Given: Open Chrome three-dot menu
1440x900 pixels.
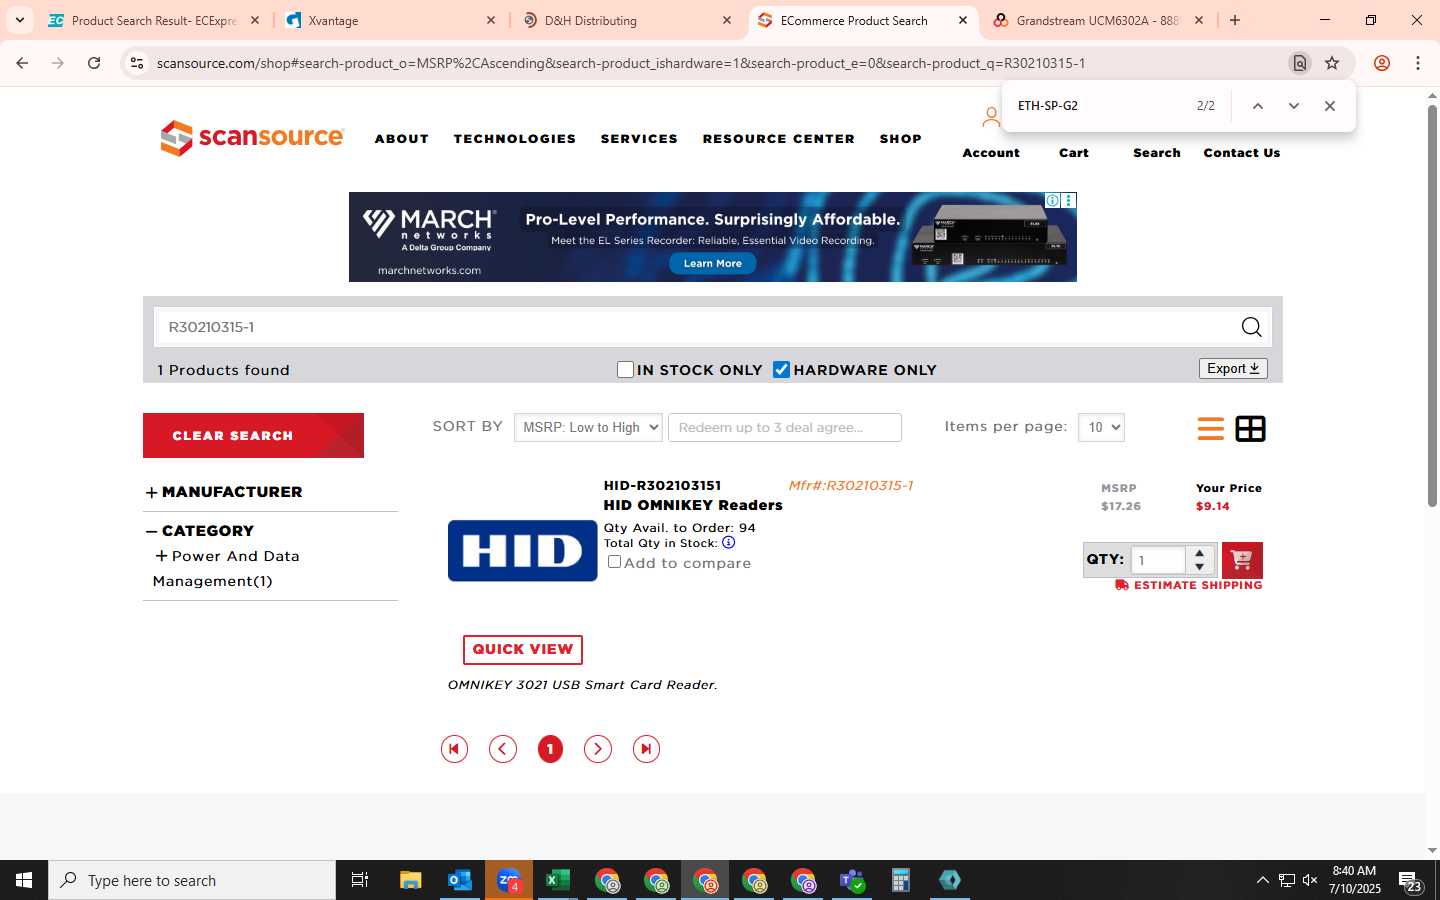Looking at the screenshot, I should (1418, 63).
